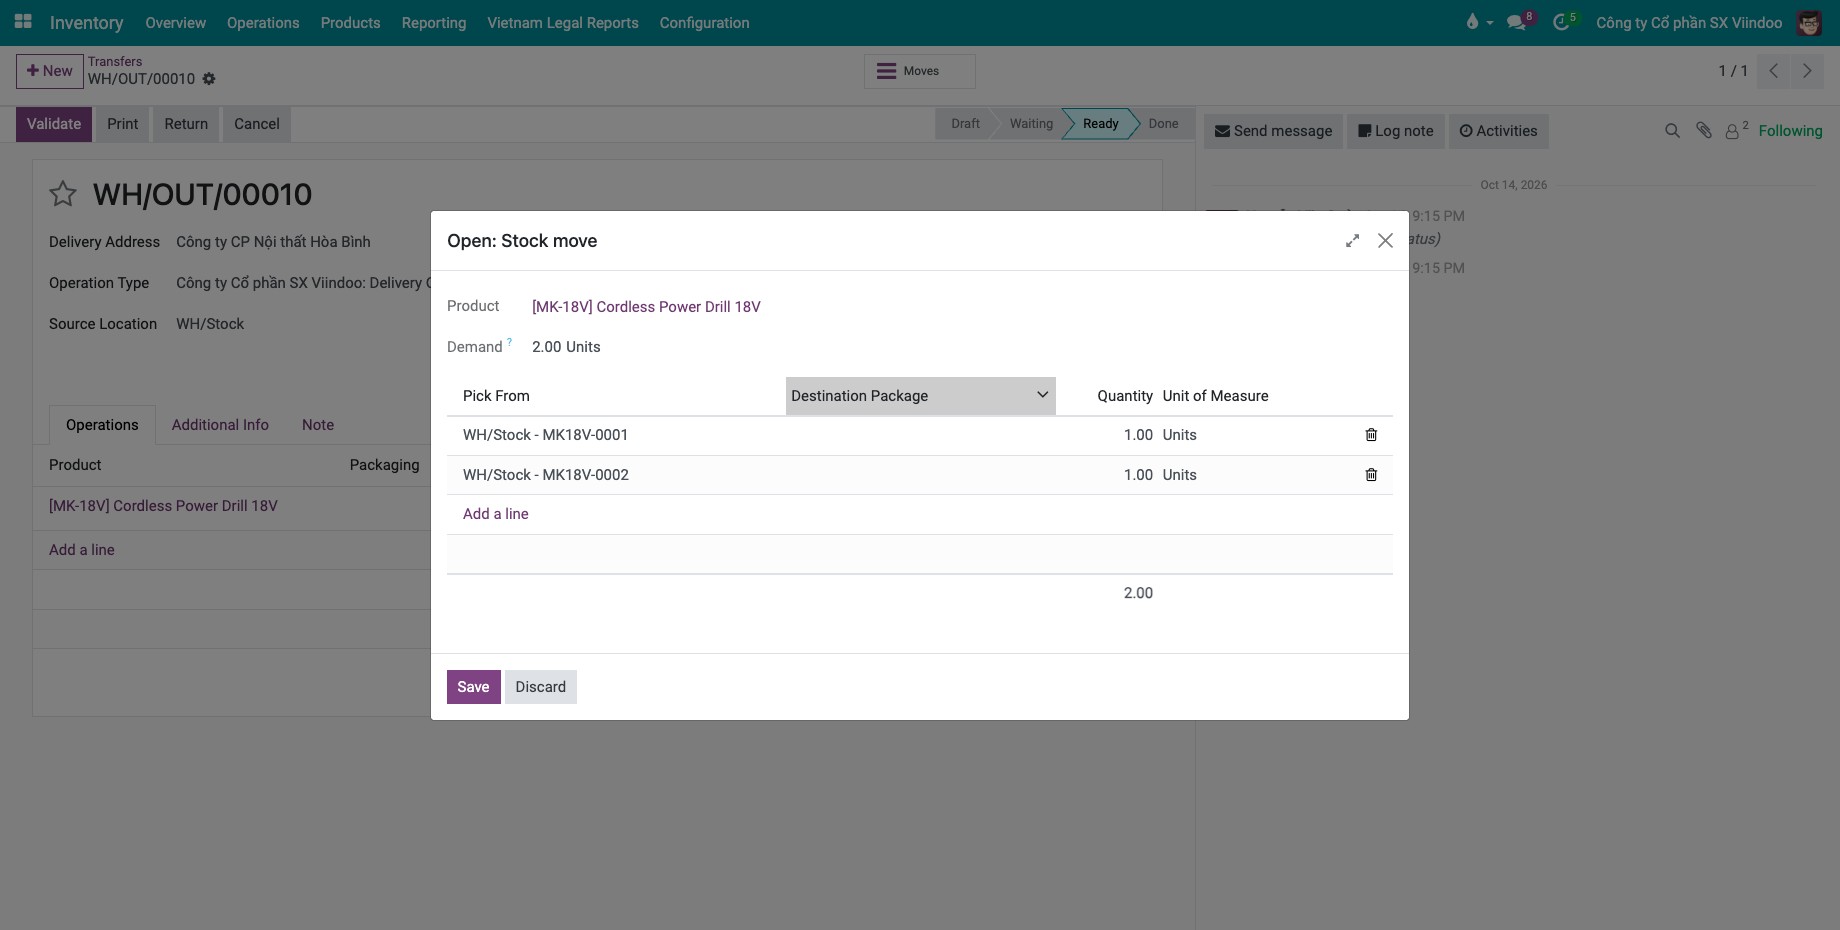Image resolution: width=1840 pixels, height=930 pixels.
Task: Open the Cordless Power Drill 18V product link in dialog
Action: (x=646, y=307)
